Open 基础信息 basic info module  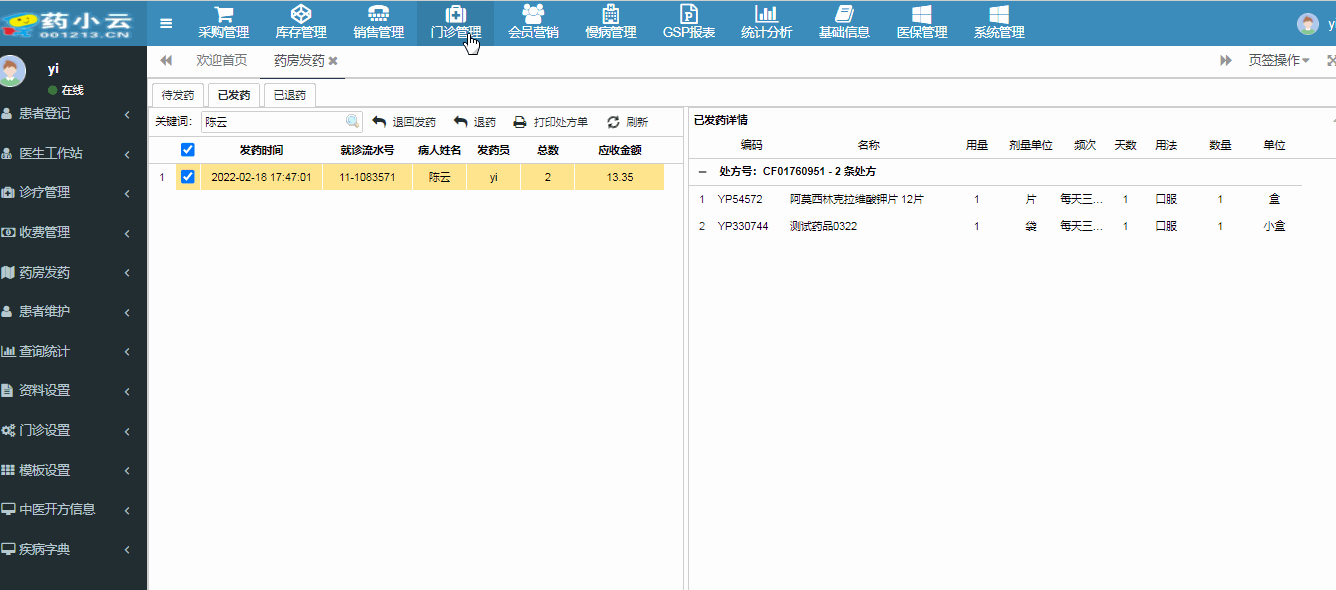(x=844, y=22)
